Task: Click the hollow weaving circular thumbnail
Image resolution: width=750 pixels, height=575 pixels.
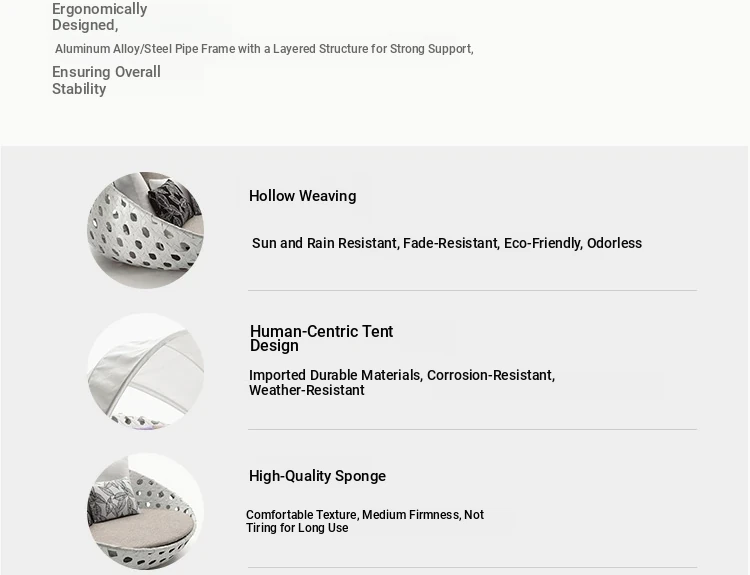Action: 145,230
